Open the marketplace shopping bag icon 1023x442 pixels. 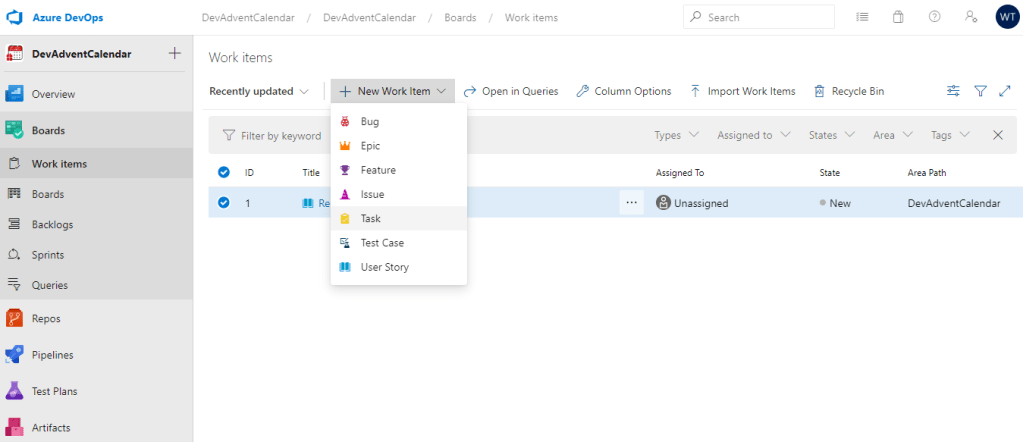coord(898,18)
